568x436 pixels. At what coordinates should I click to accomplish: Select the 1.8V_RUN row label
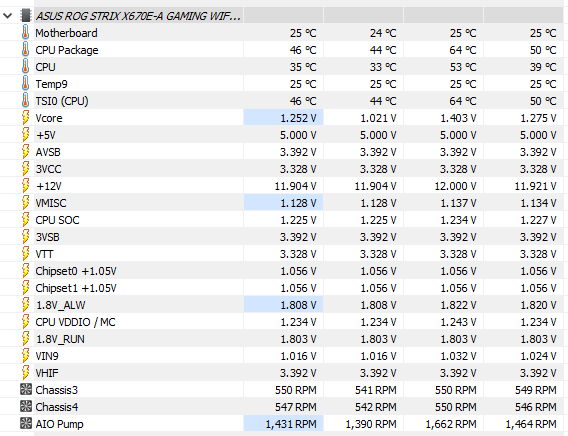60,339
